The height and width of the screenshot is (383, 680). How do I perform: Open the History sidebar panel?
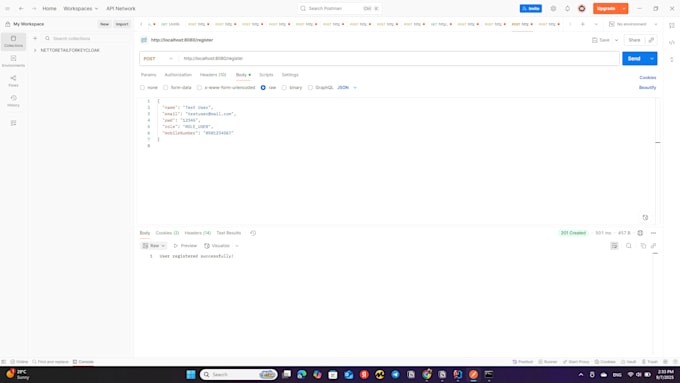pos(13,101)
